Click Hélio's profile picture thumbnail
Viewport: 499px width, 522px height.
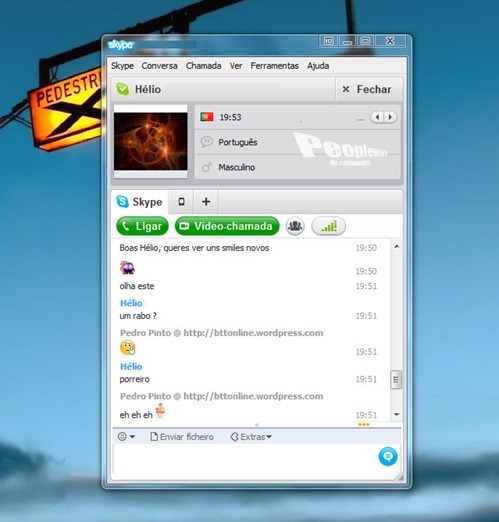(150, 141)
